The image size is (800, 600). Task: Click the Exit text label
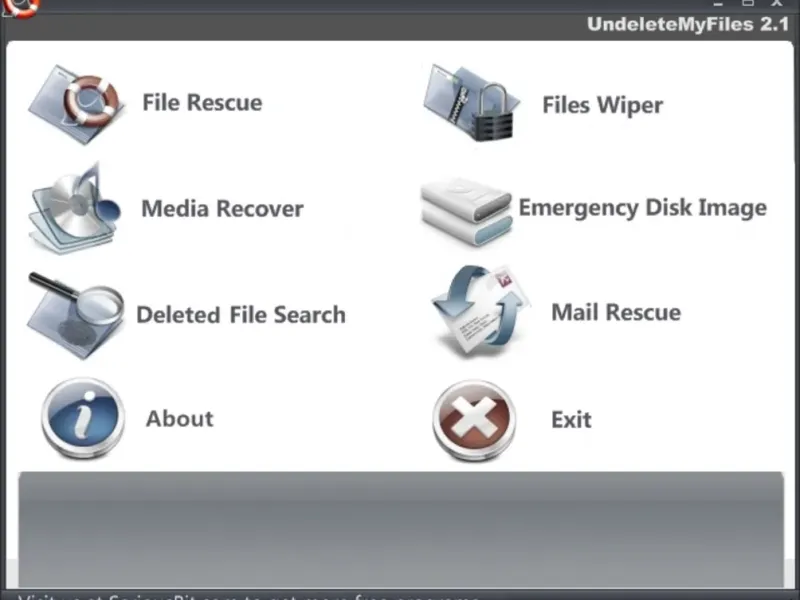pyautogui.click(x=571, y=420)
